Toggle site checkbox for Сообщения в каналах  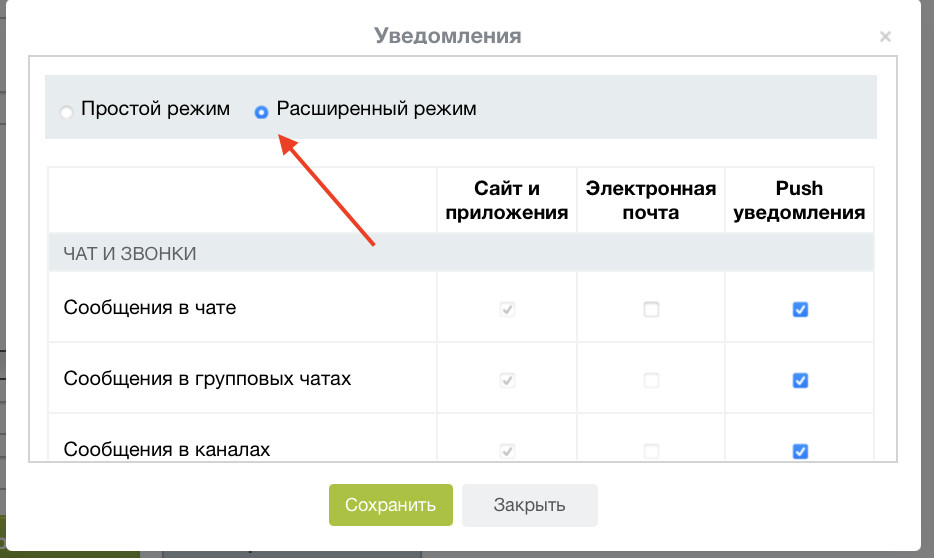(x=508, y=451)
